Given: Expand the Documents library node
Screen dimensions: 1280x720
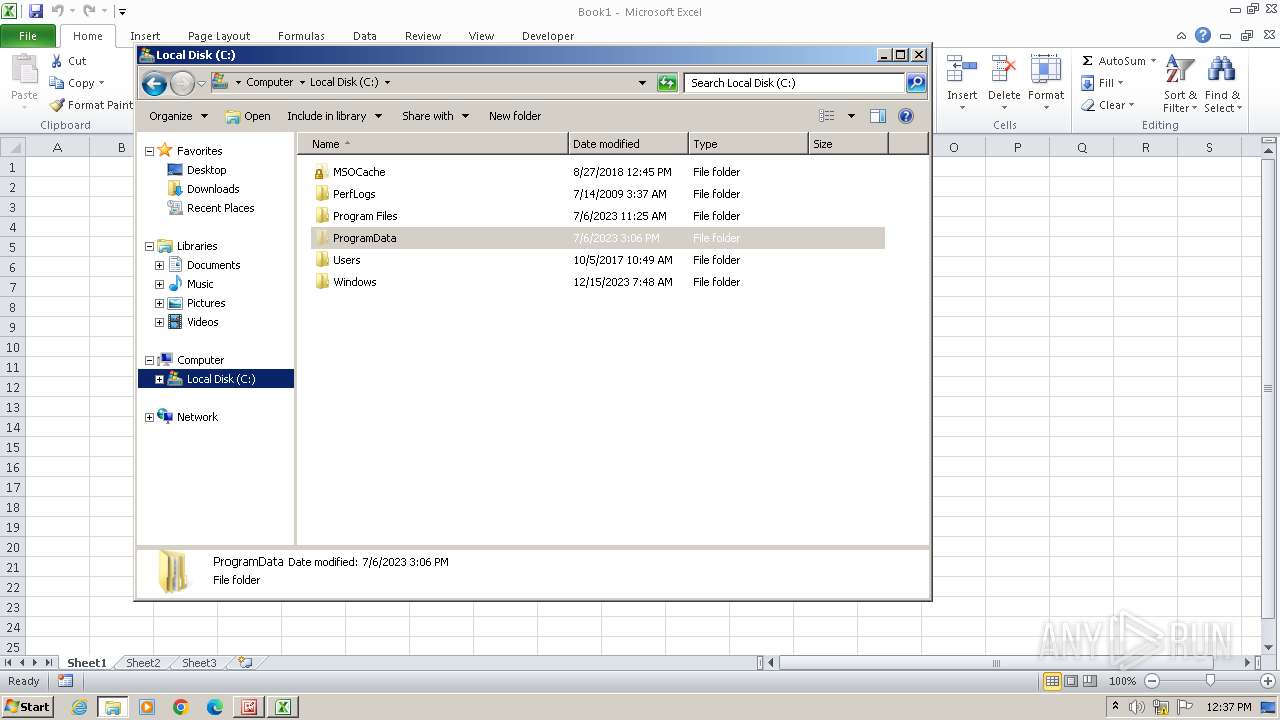Looking at the screenshot, I should click(159, 265).
